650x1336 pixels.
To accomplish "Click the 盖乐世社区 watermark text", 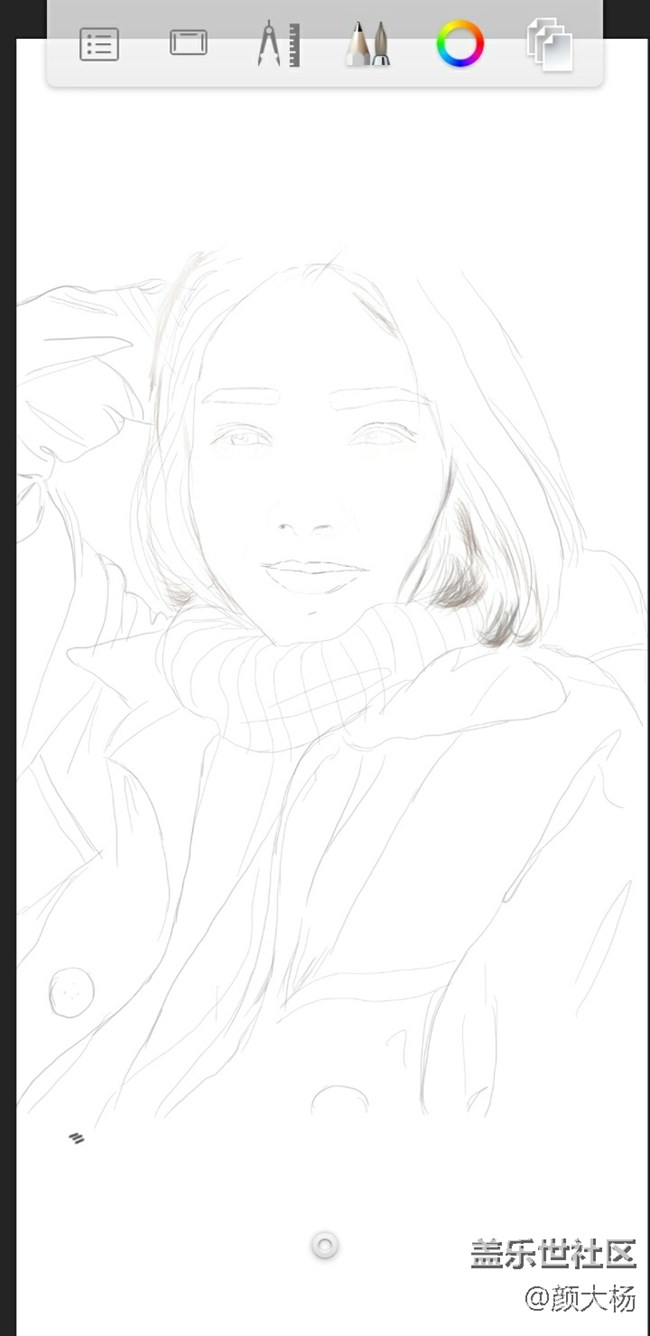I will click(x=553, y=1253).
